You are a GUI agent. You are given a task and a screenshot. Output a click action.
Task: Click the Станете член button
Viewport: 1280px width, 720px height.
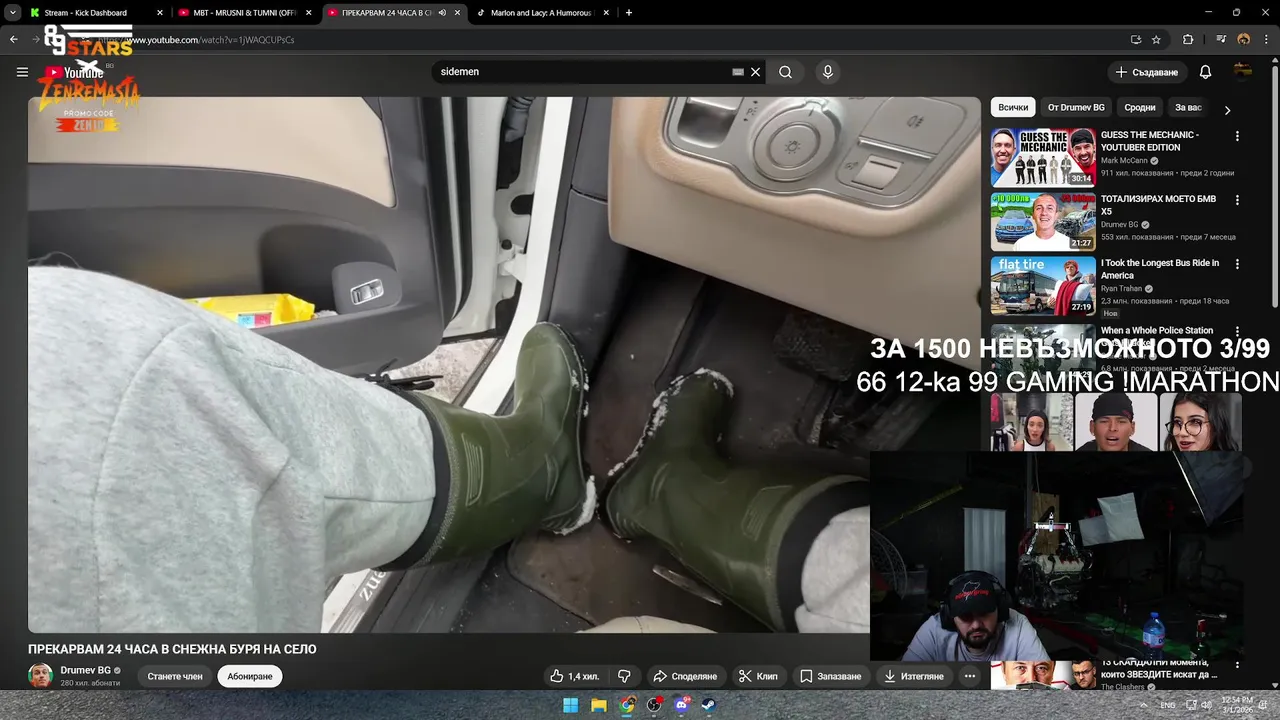(175, 676)
